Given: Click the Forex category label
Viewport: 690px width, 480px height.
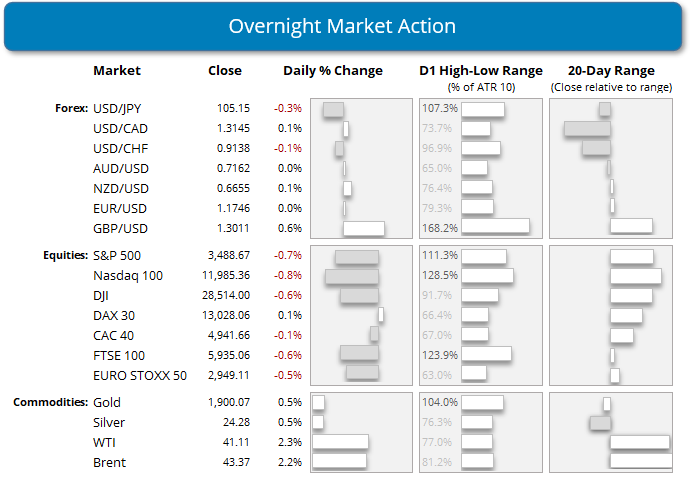Looking at the screenshot, I should tap(70, 108).
